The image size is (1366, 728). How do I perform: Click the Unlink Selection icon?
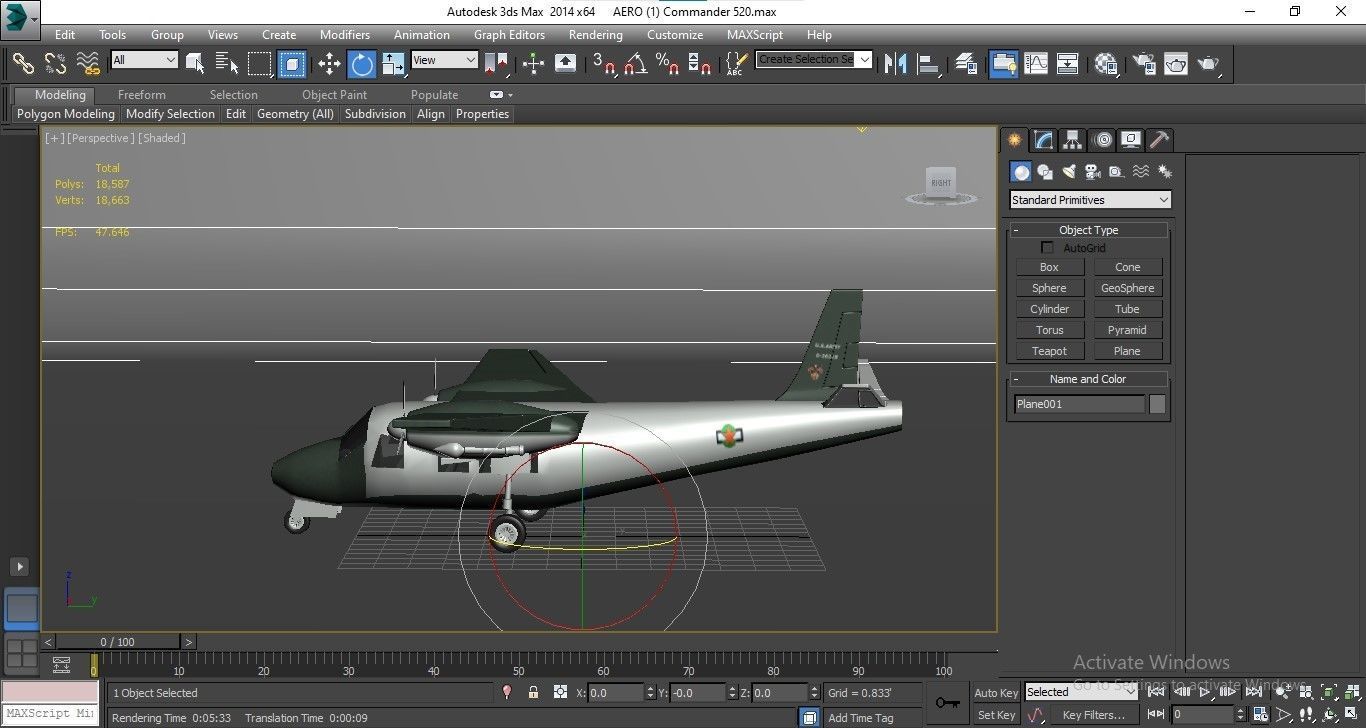pyautogui.click(x=55, y=63)
